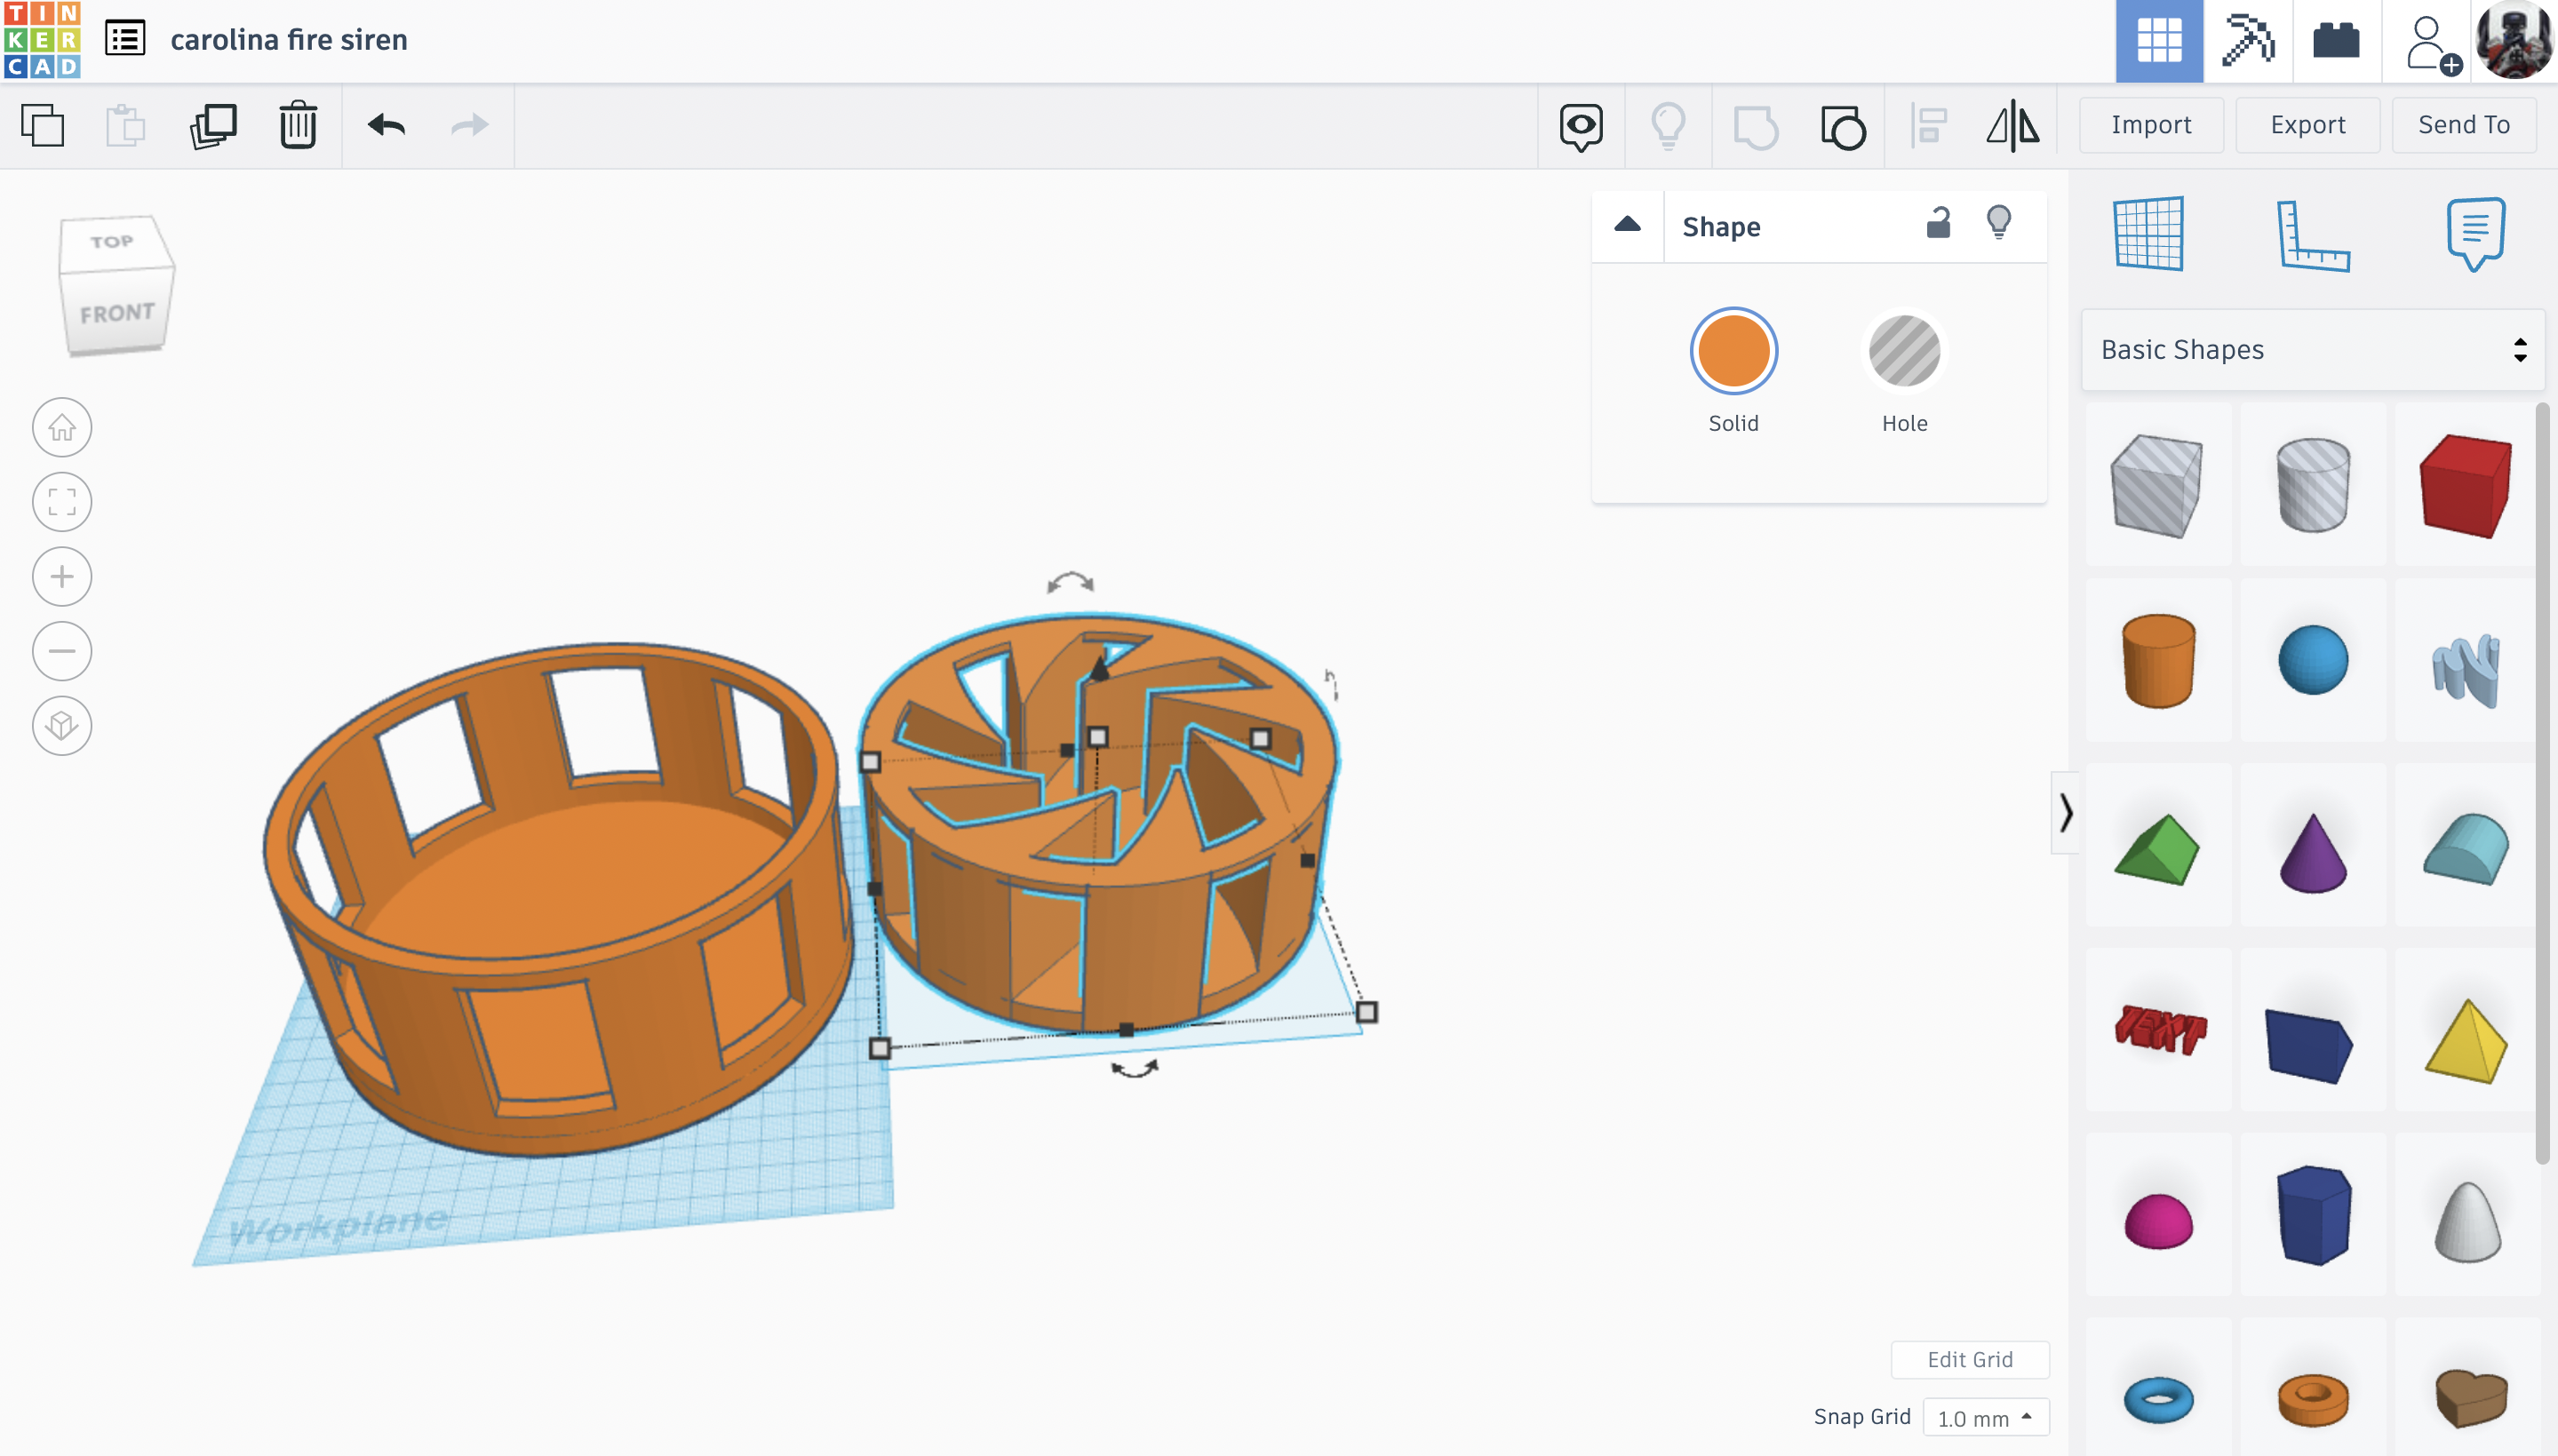The width and height of the screenshot is (2558, 1456).
Task: Click the Import button
Action: 2151,125
